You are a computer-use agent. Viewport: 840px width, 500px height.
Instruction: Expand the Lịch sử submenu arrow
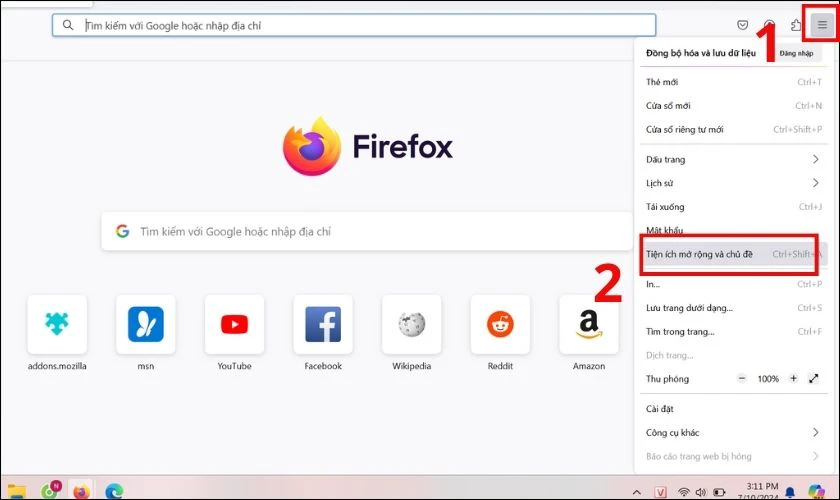tap(815, 183)
